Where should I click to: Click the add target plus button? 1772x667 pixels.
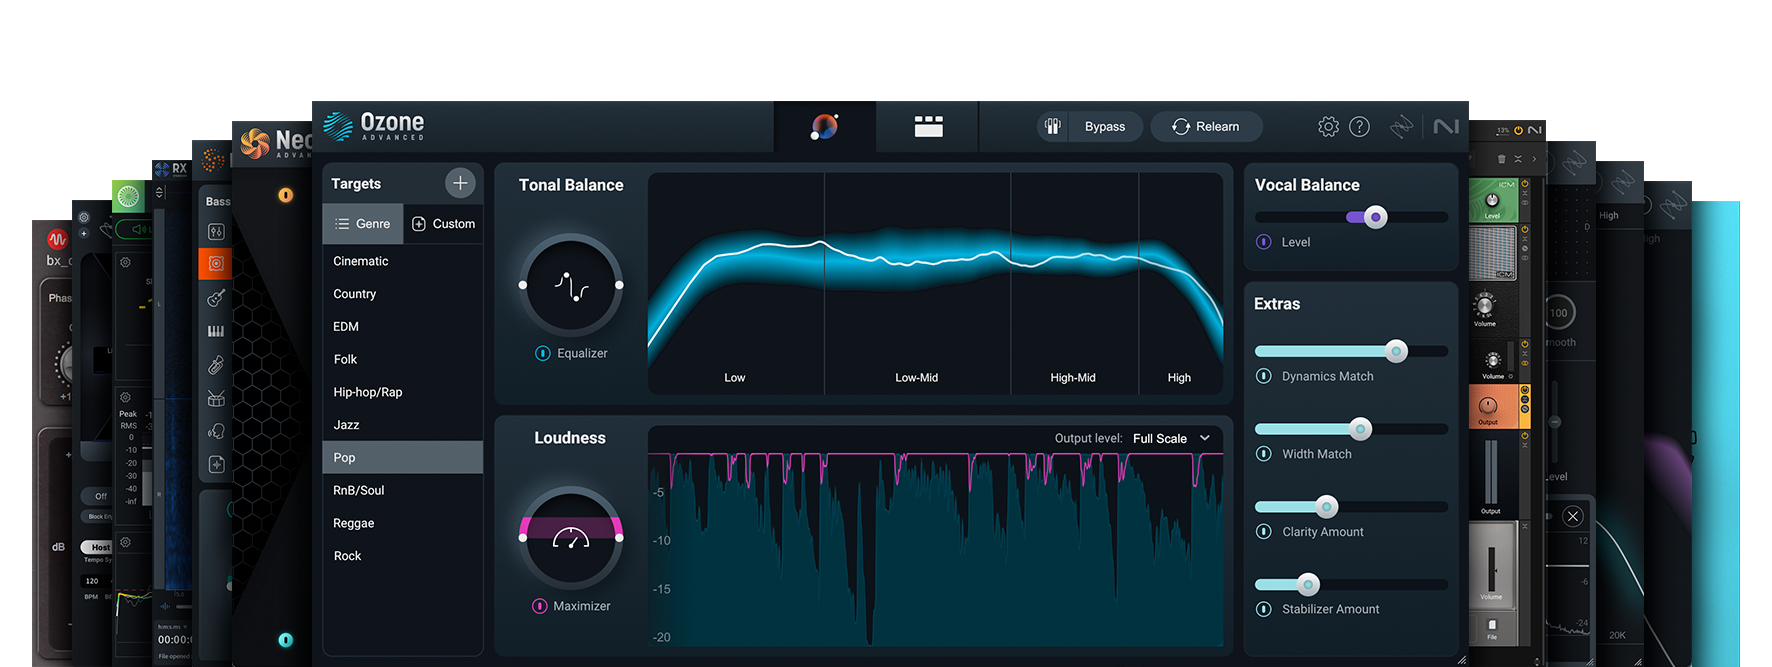[x=460, y=183]
